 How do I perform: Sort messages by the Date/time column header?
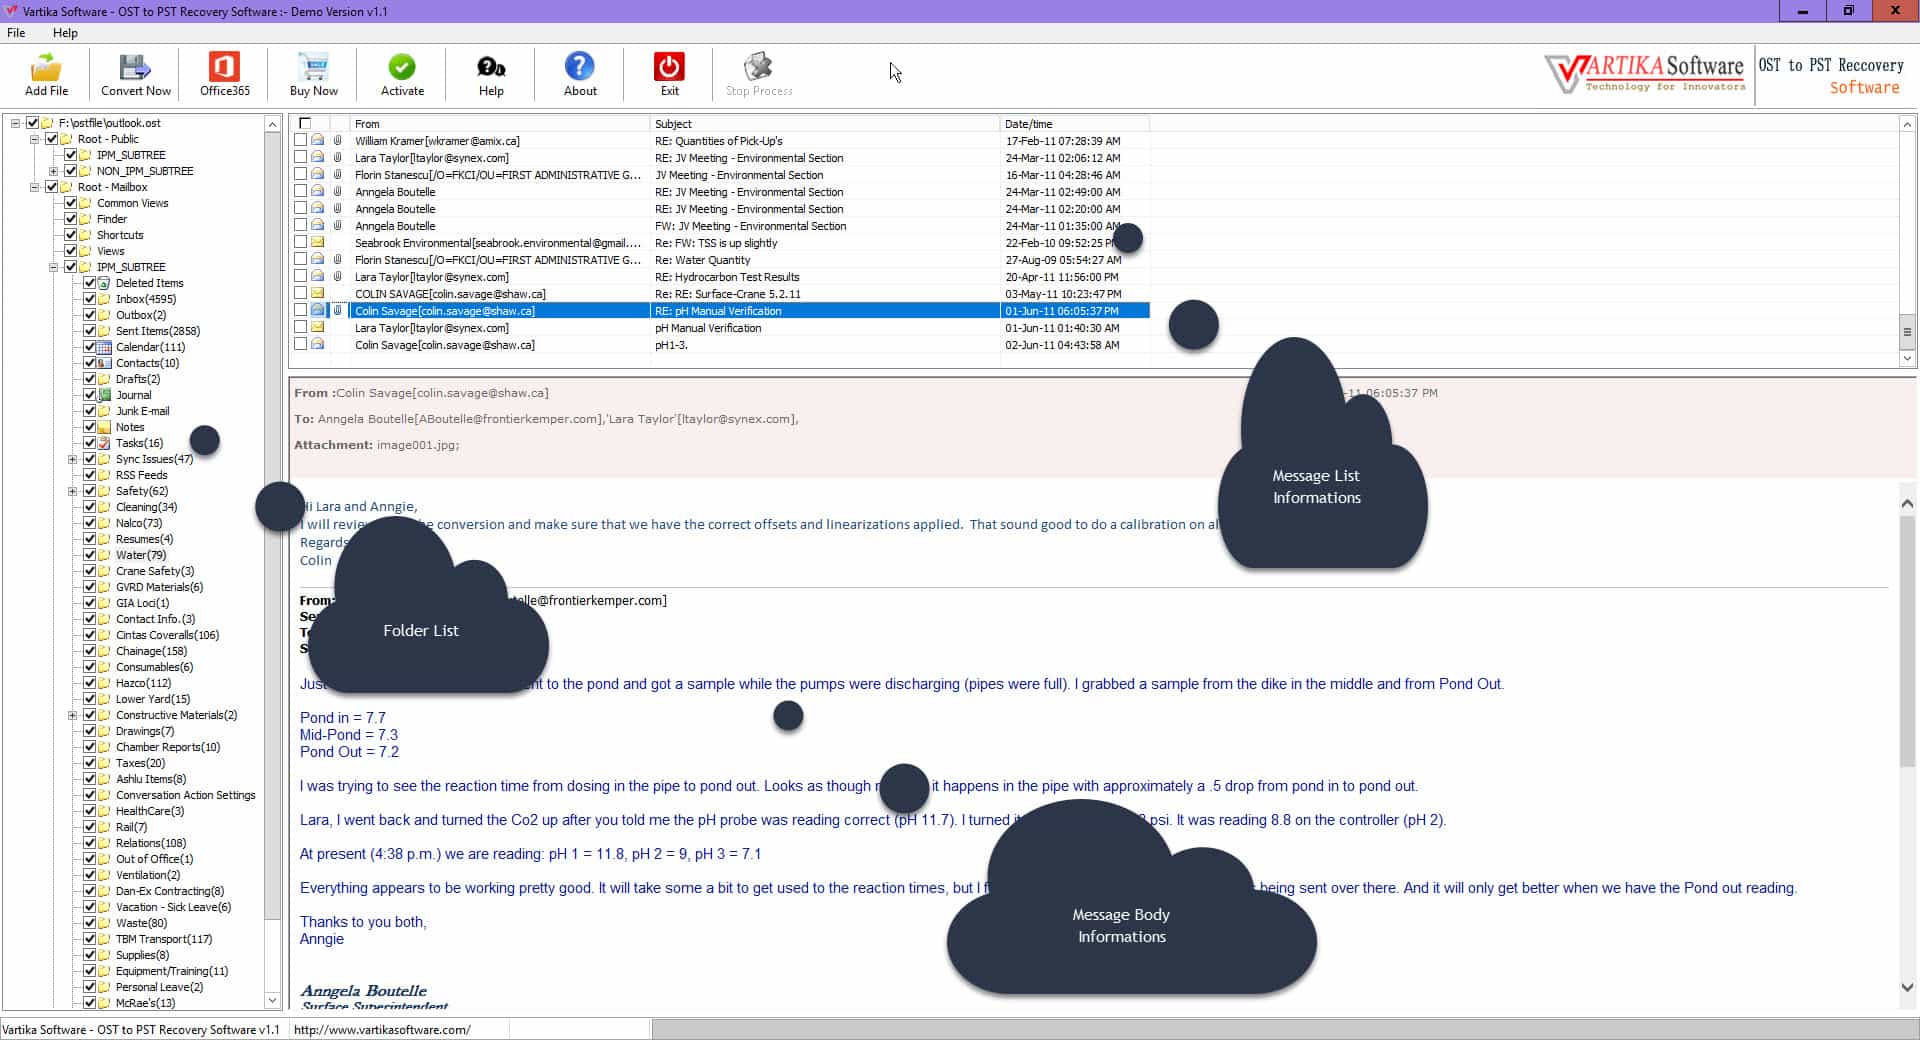(x=1075, y=124)
